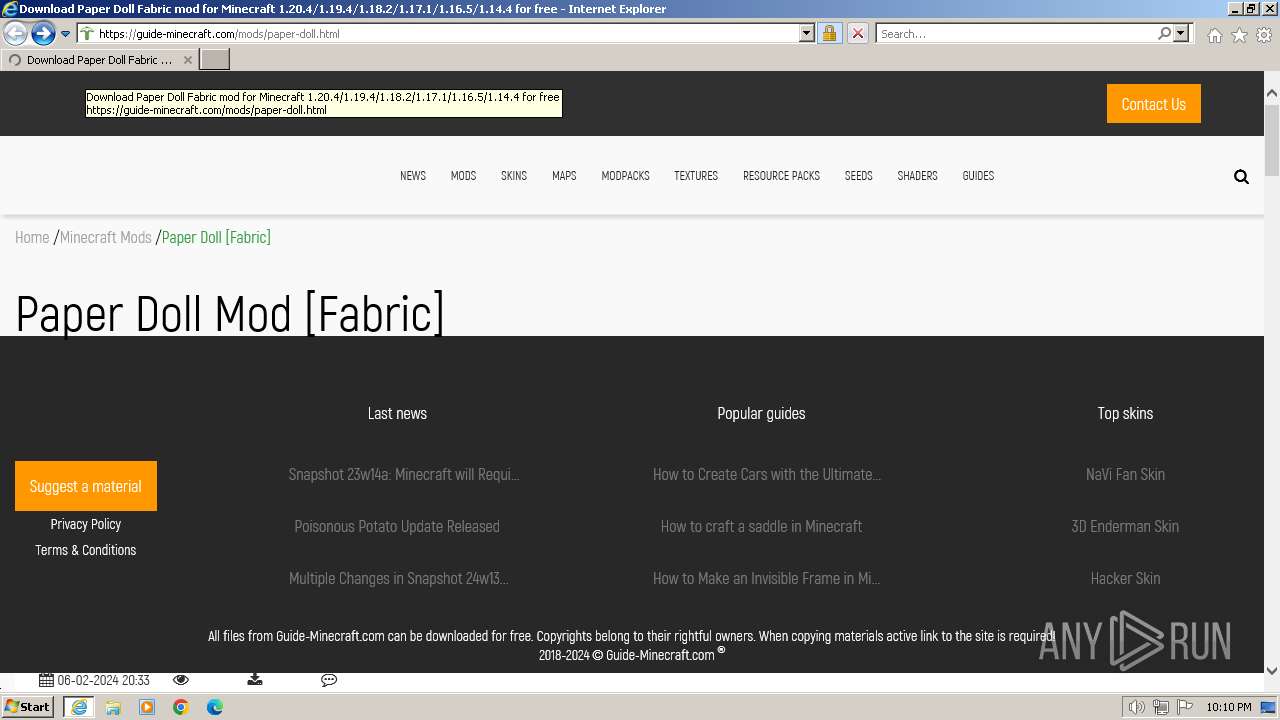
Task: Click the downloads count icon
Action: pyautogui.click(x=255, y=680)
